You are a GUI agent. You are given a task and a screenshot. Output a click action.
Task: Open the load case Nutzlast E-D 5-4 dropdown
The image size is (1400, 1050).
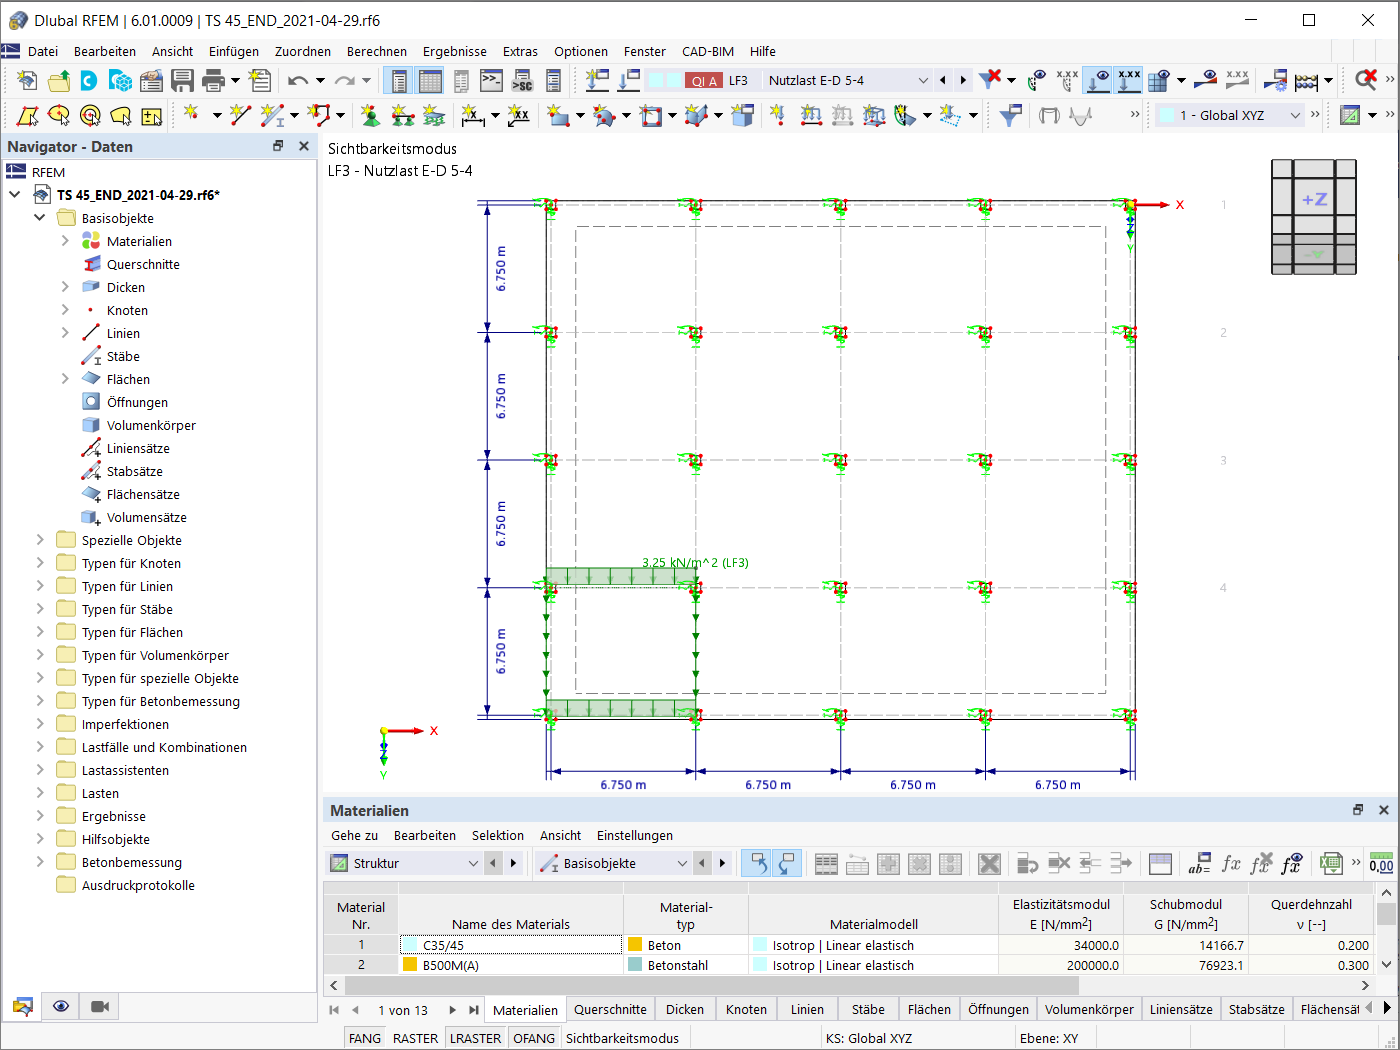pos(923,81)
